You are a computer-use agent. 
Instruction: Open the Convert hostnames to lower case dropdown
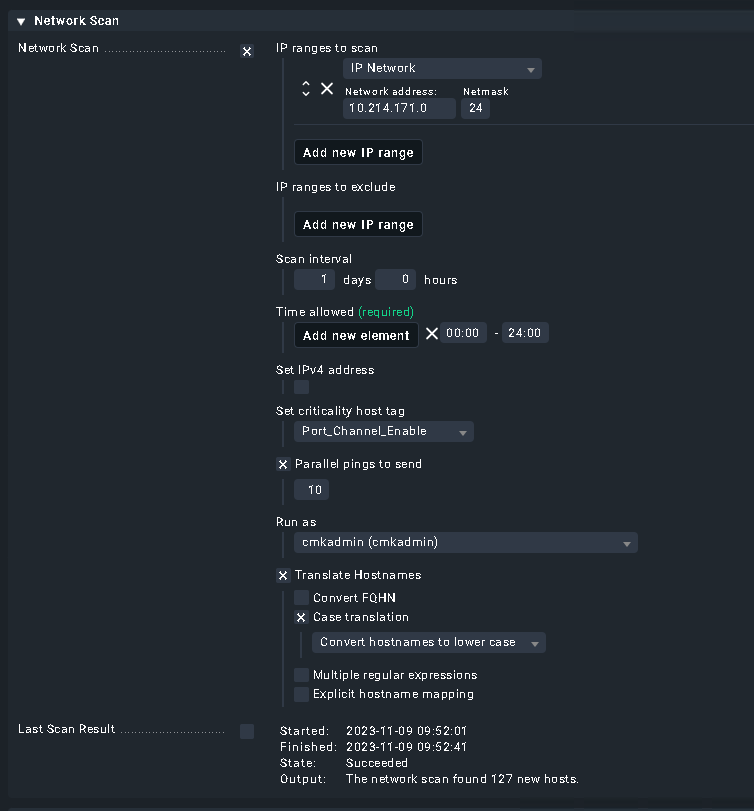click(428, 642)
